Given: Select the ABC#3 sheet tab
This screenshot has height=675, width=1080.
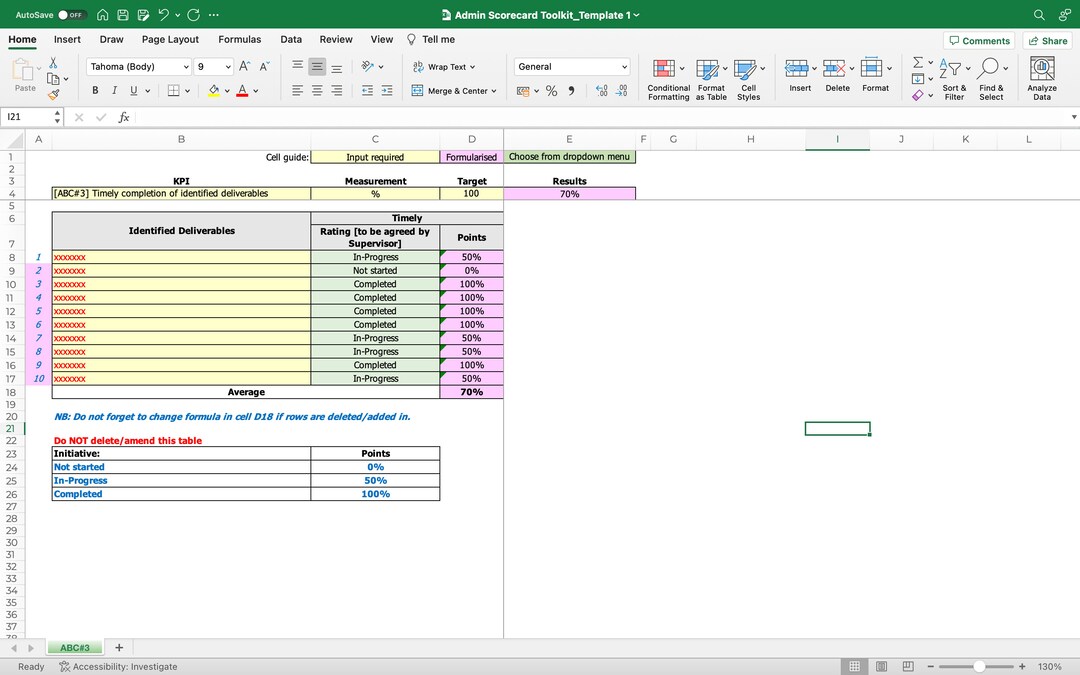Looking at the screenshot, I should coord(74,647).
